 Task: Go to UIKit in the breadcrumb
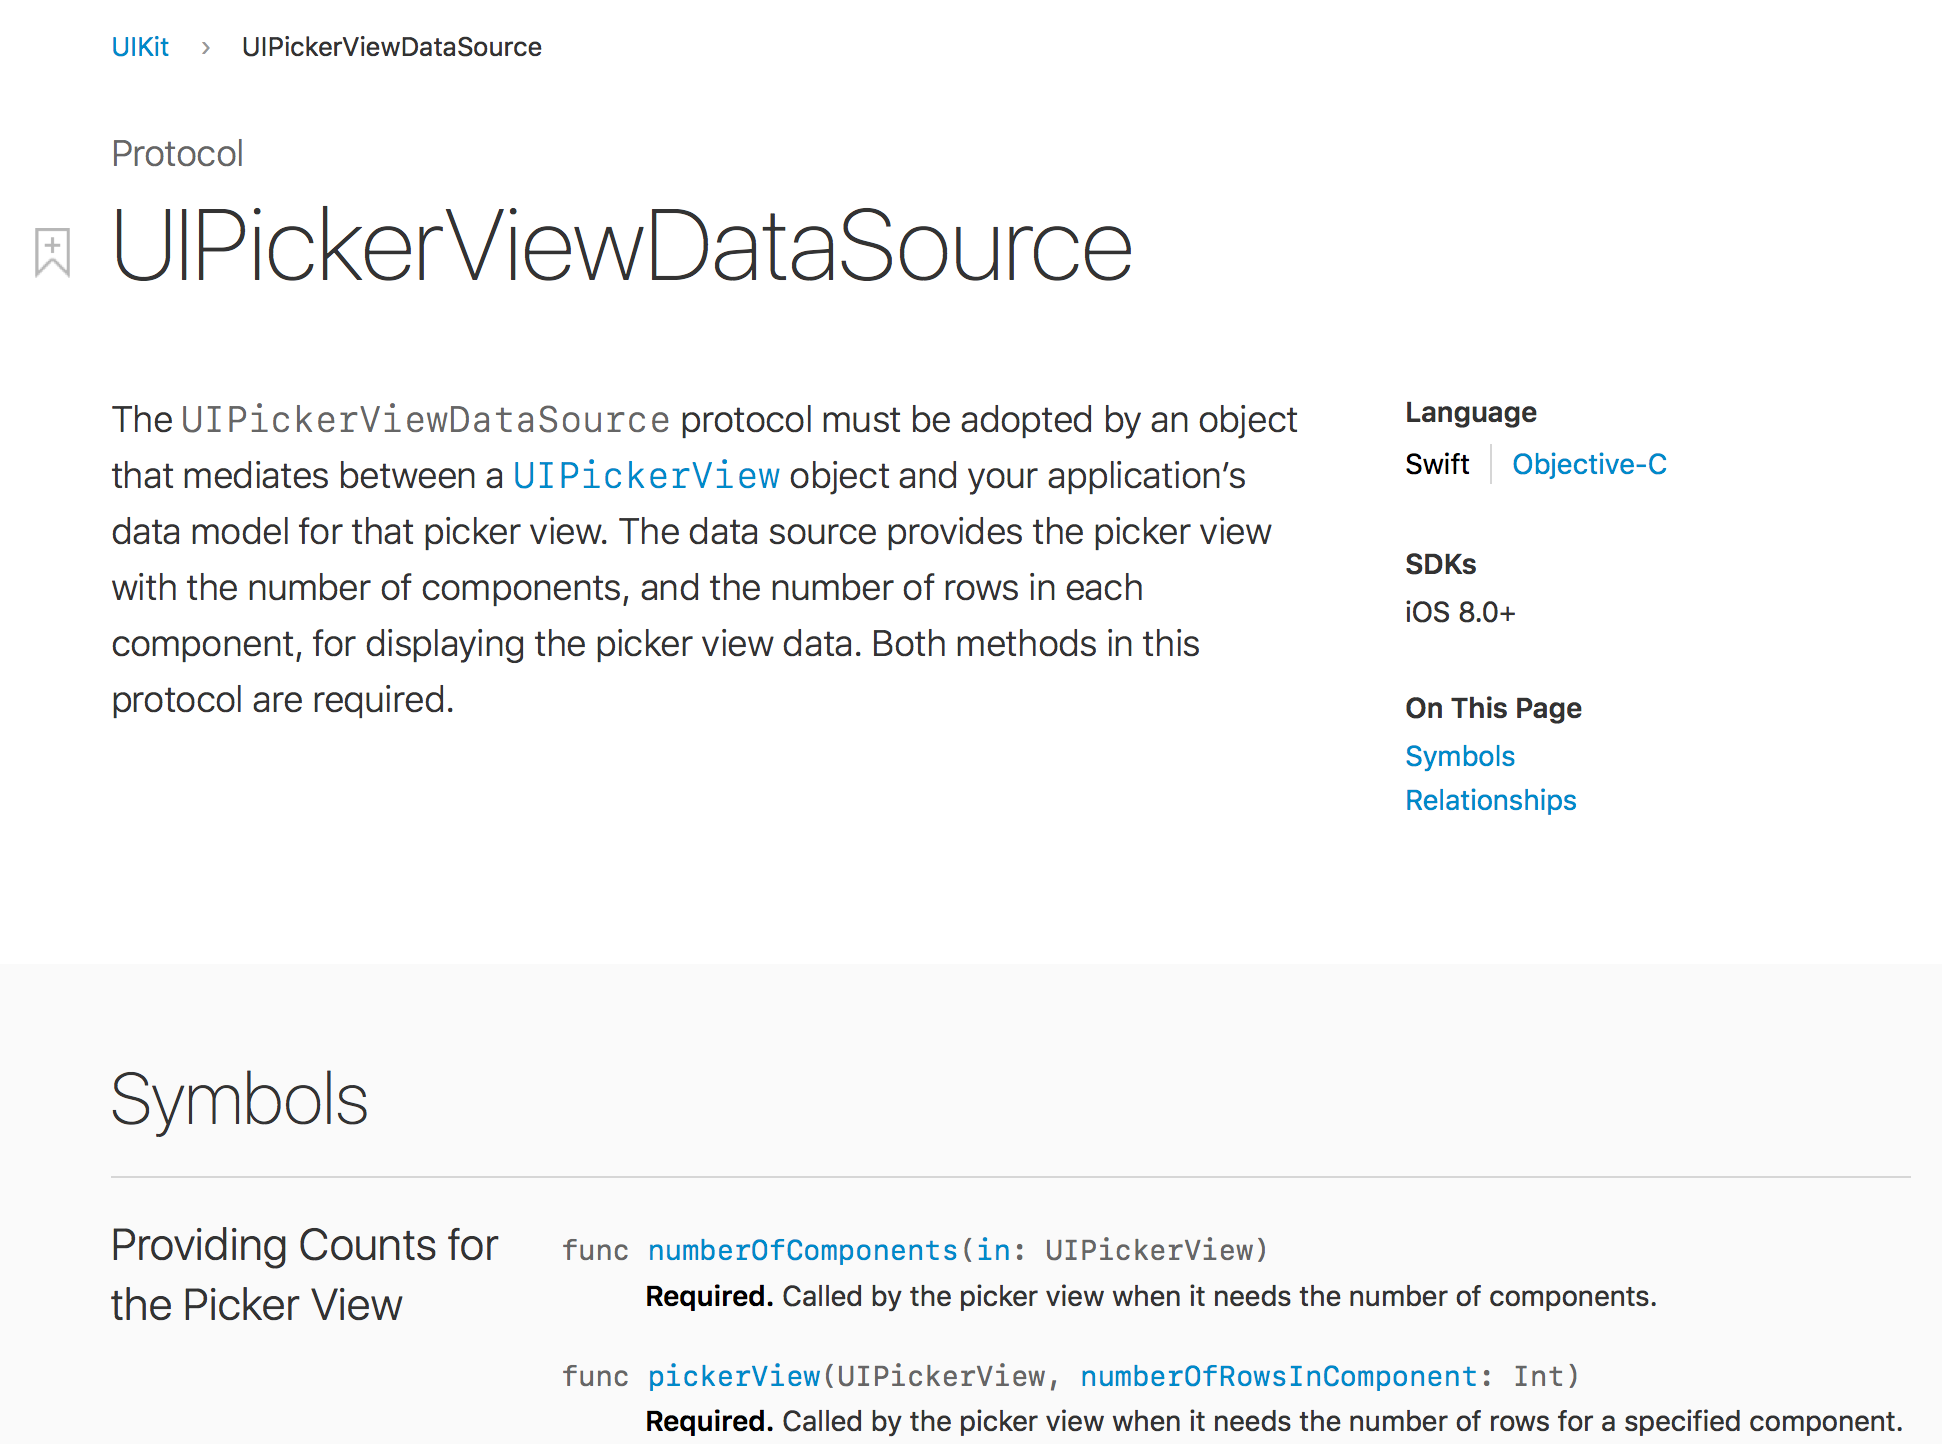(x=140, y=47)
